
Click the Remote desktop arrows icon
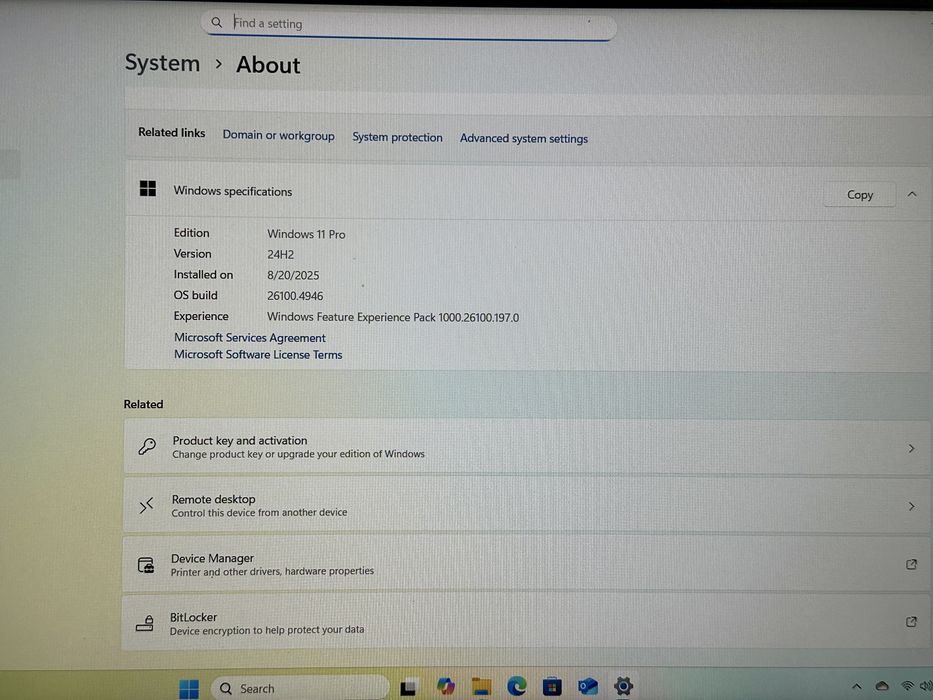146,506
